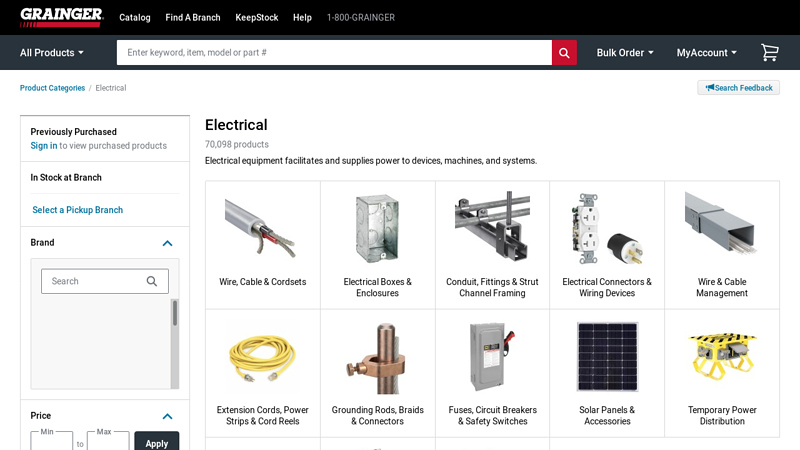Open the MyAccount dropdown
The width and height of the screenshot is (800, 450).
click(x=707, y=53)
